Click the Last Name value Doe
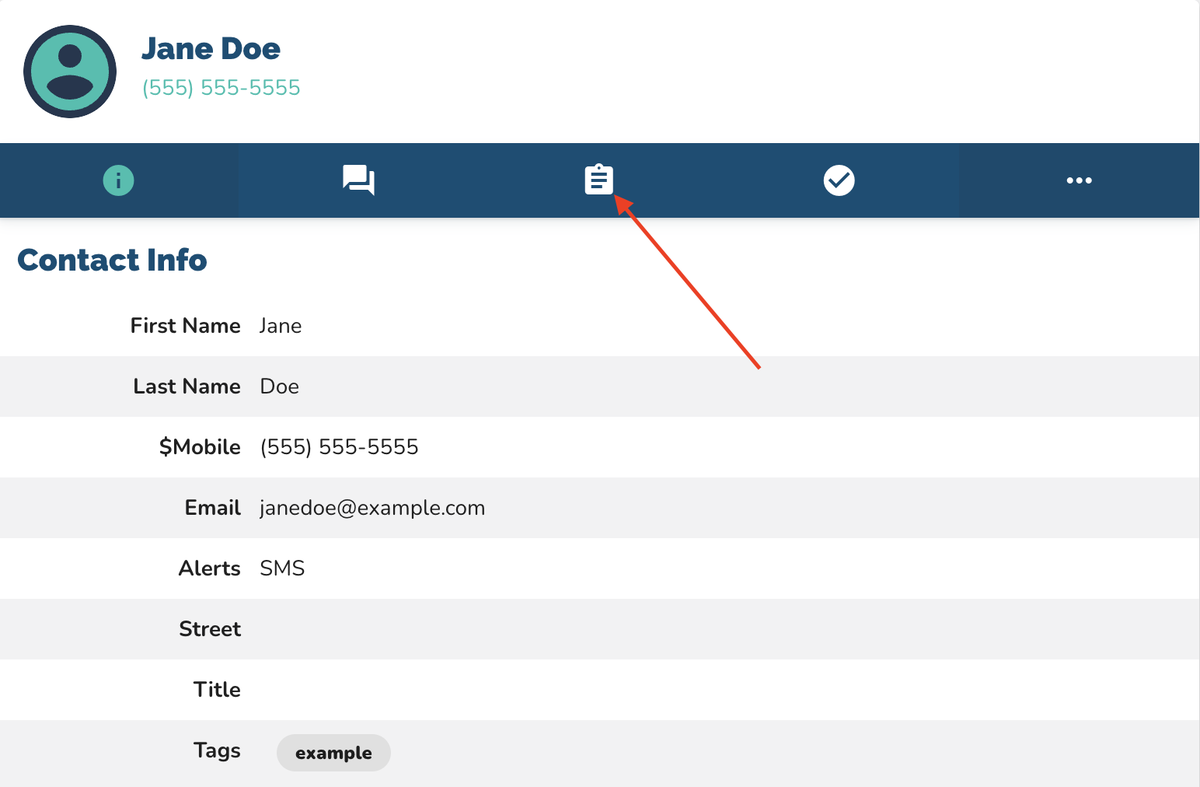 [279, 387]
